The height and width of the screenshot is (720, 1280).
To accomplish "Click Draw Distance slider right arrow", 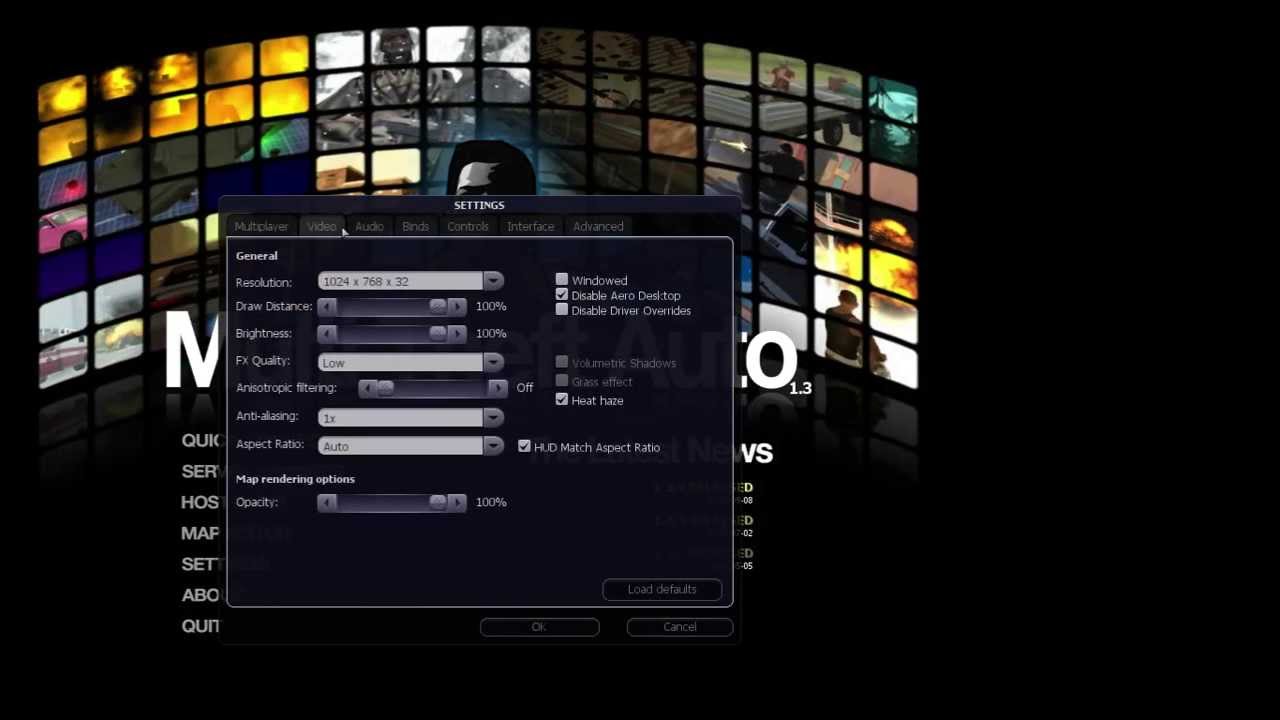I will [x=457, y=306].
